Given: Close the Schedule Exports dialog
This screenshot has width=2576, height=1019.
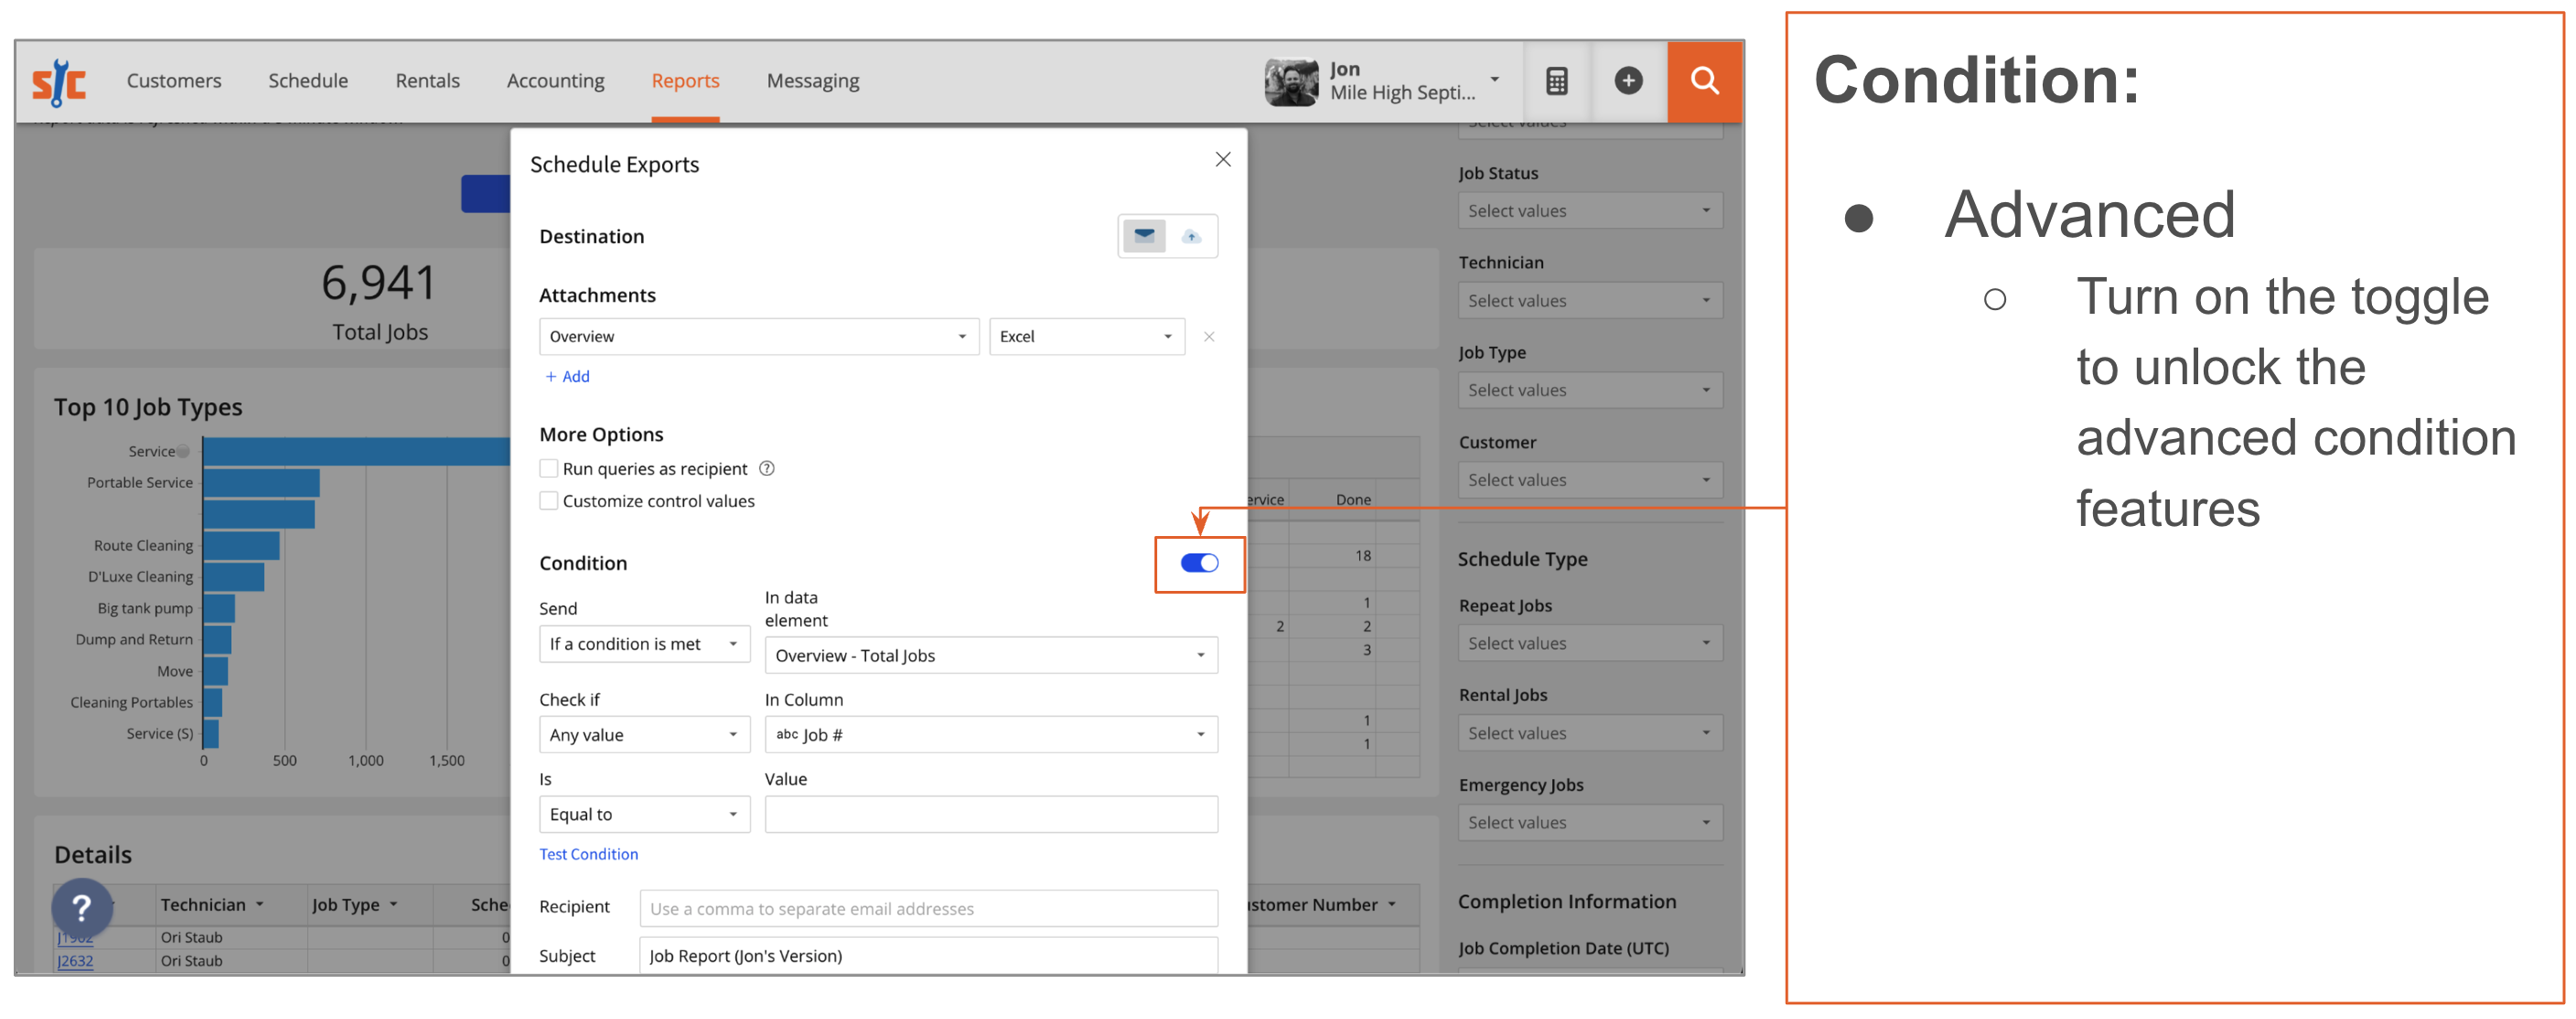Looking at the screenshot, I should [1222, 160].
